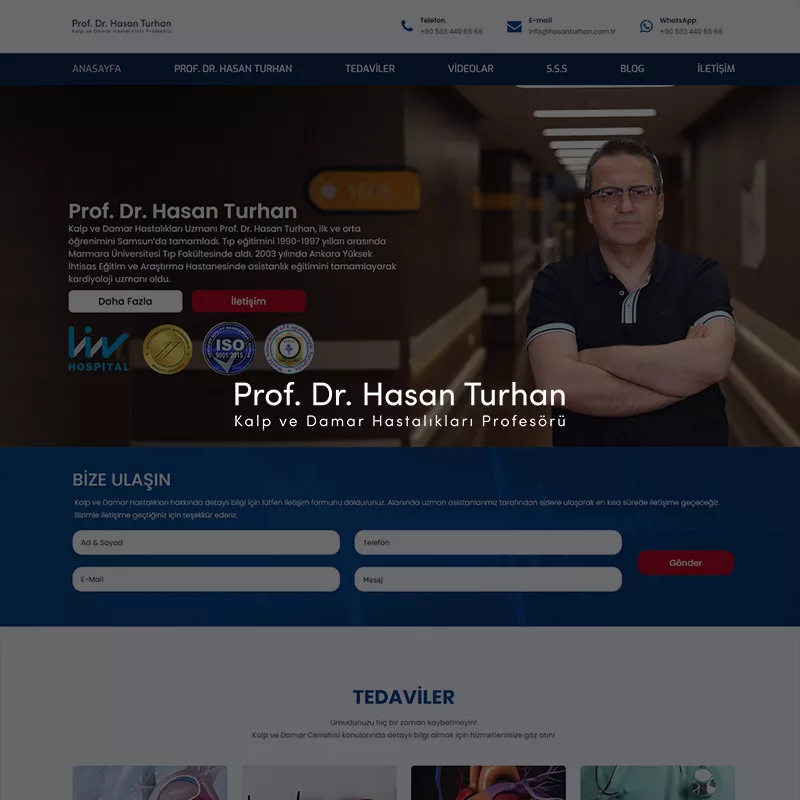Click the Telefon phone icon in header
This screenshot has width=800, height=800.
tap(404, 24)
